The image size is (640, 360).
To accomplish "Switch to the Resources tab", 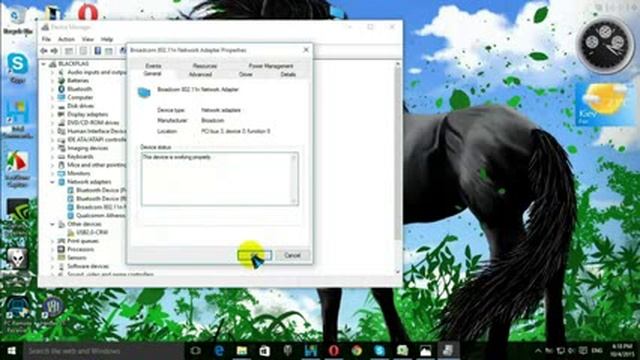I will pos(204,66).
